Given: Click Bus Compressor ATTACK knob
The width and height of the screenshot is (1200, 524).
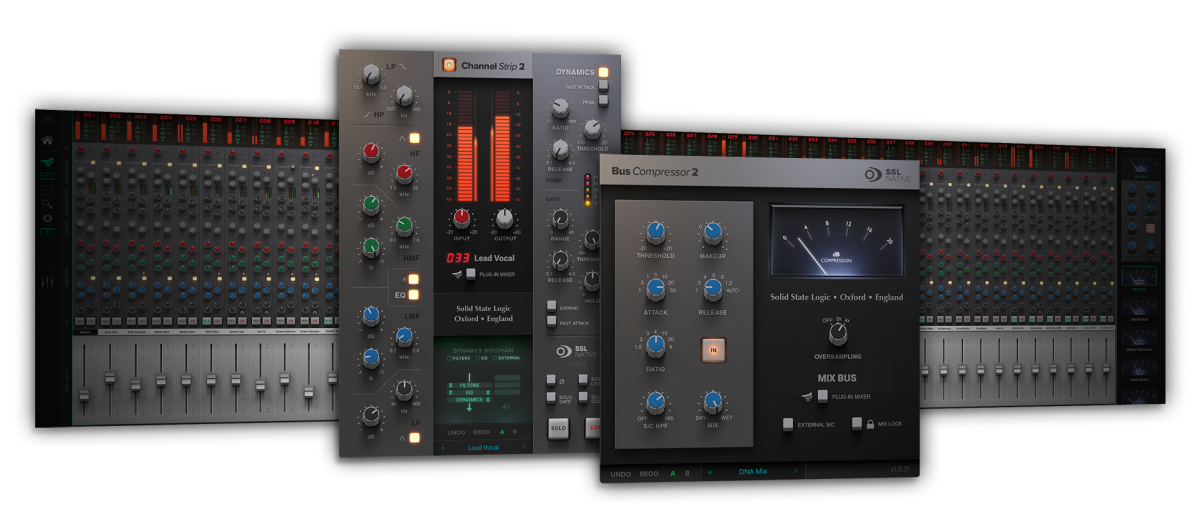Looking at the screenshot, I should [655, 290].
